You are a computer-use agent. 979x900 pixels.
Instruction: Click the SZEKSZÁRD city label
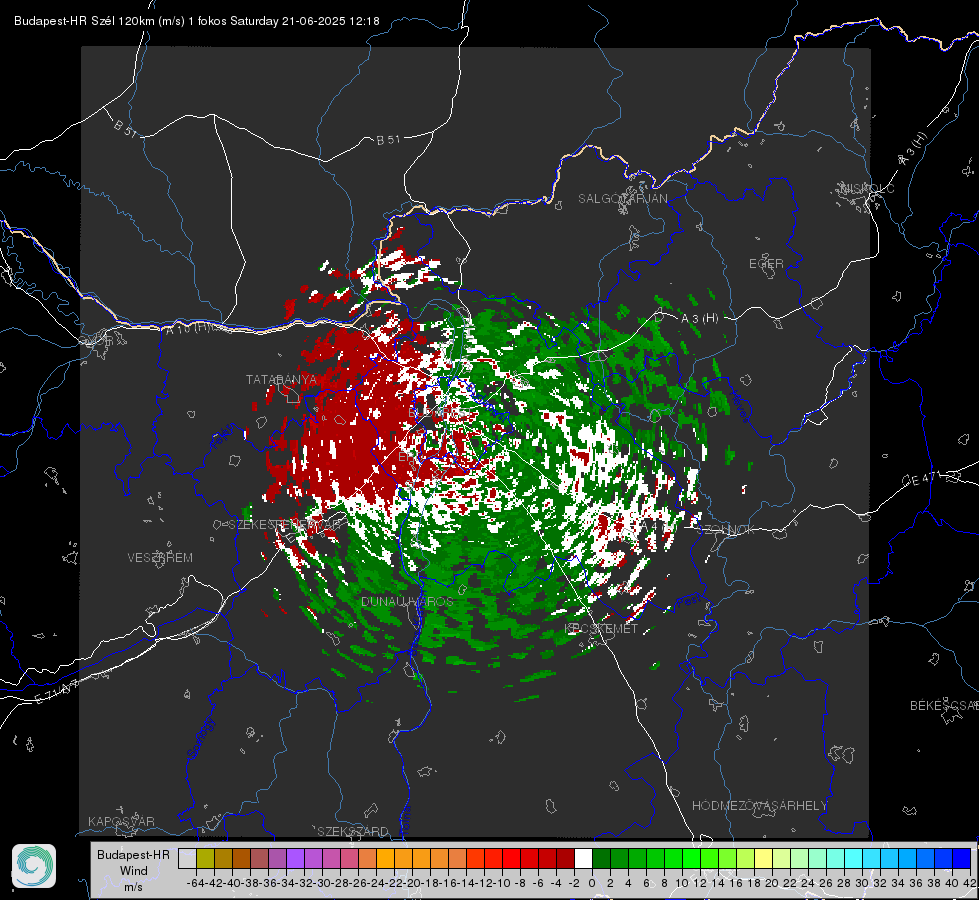353,831
